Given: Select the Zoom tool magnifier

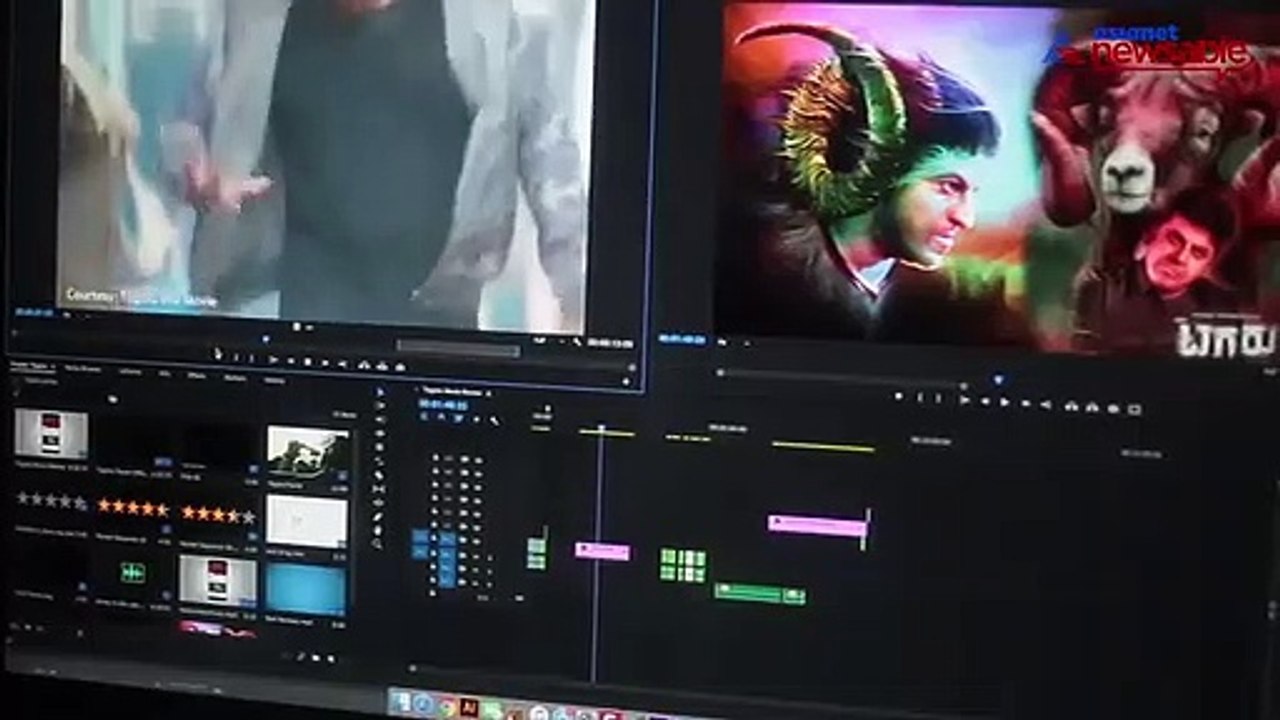Looking at the screenshot, I should pos(377,544).
